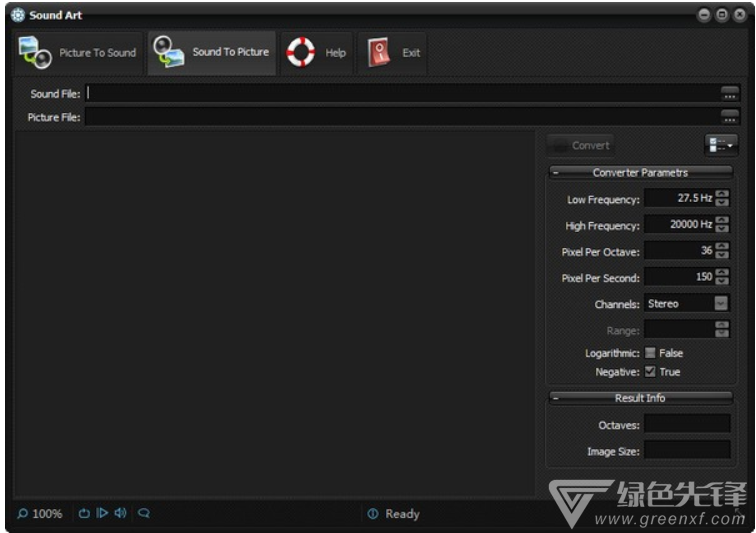Open the Channels Stereo dropdown
756x533 pixels.
point(721,303)
